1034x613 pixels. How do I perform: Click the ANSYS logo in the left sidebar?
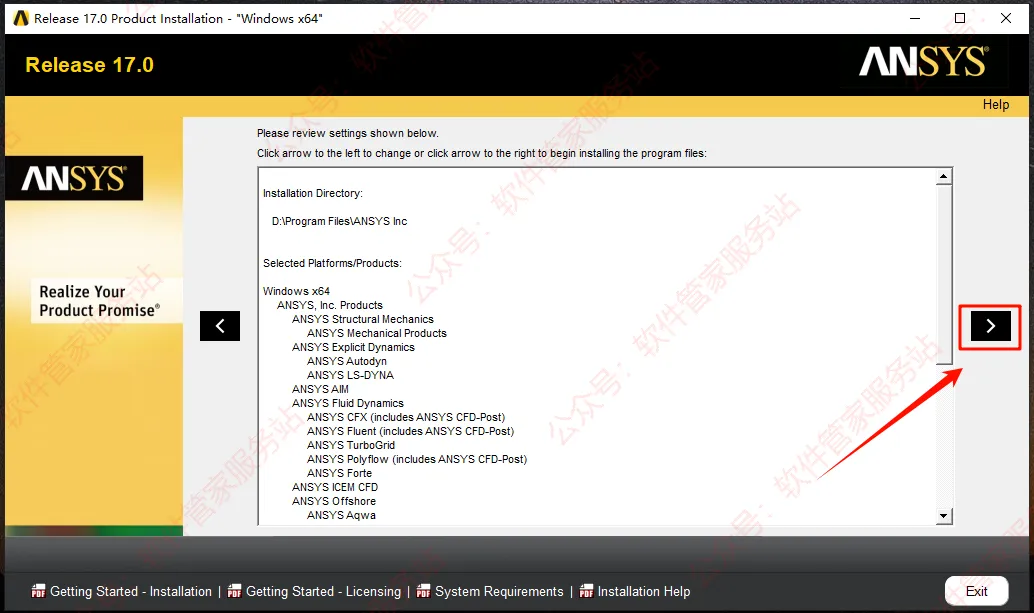point(74,178)
